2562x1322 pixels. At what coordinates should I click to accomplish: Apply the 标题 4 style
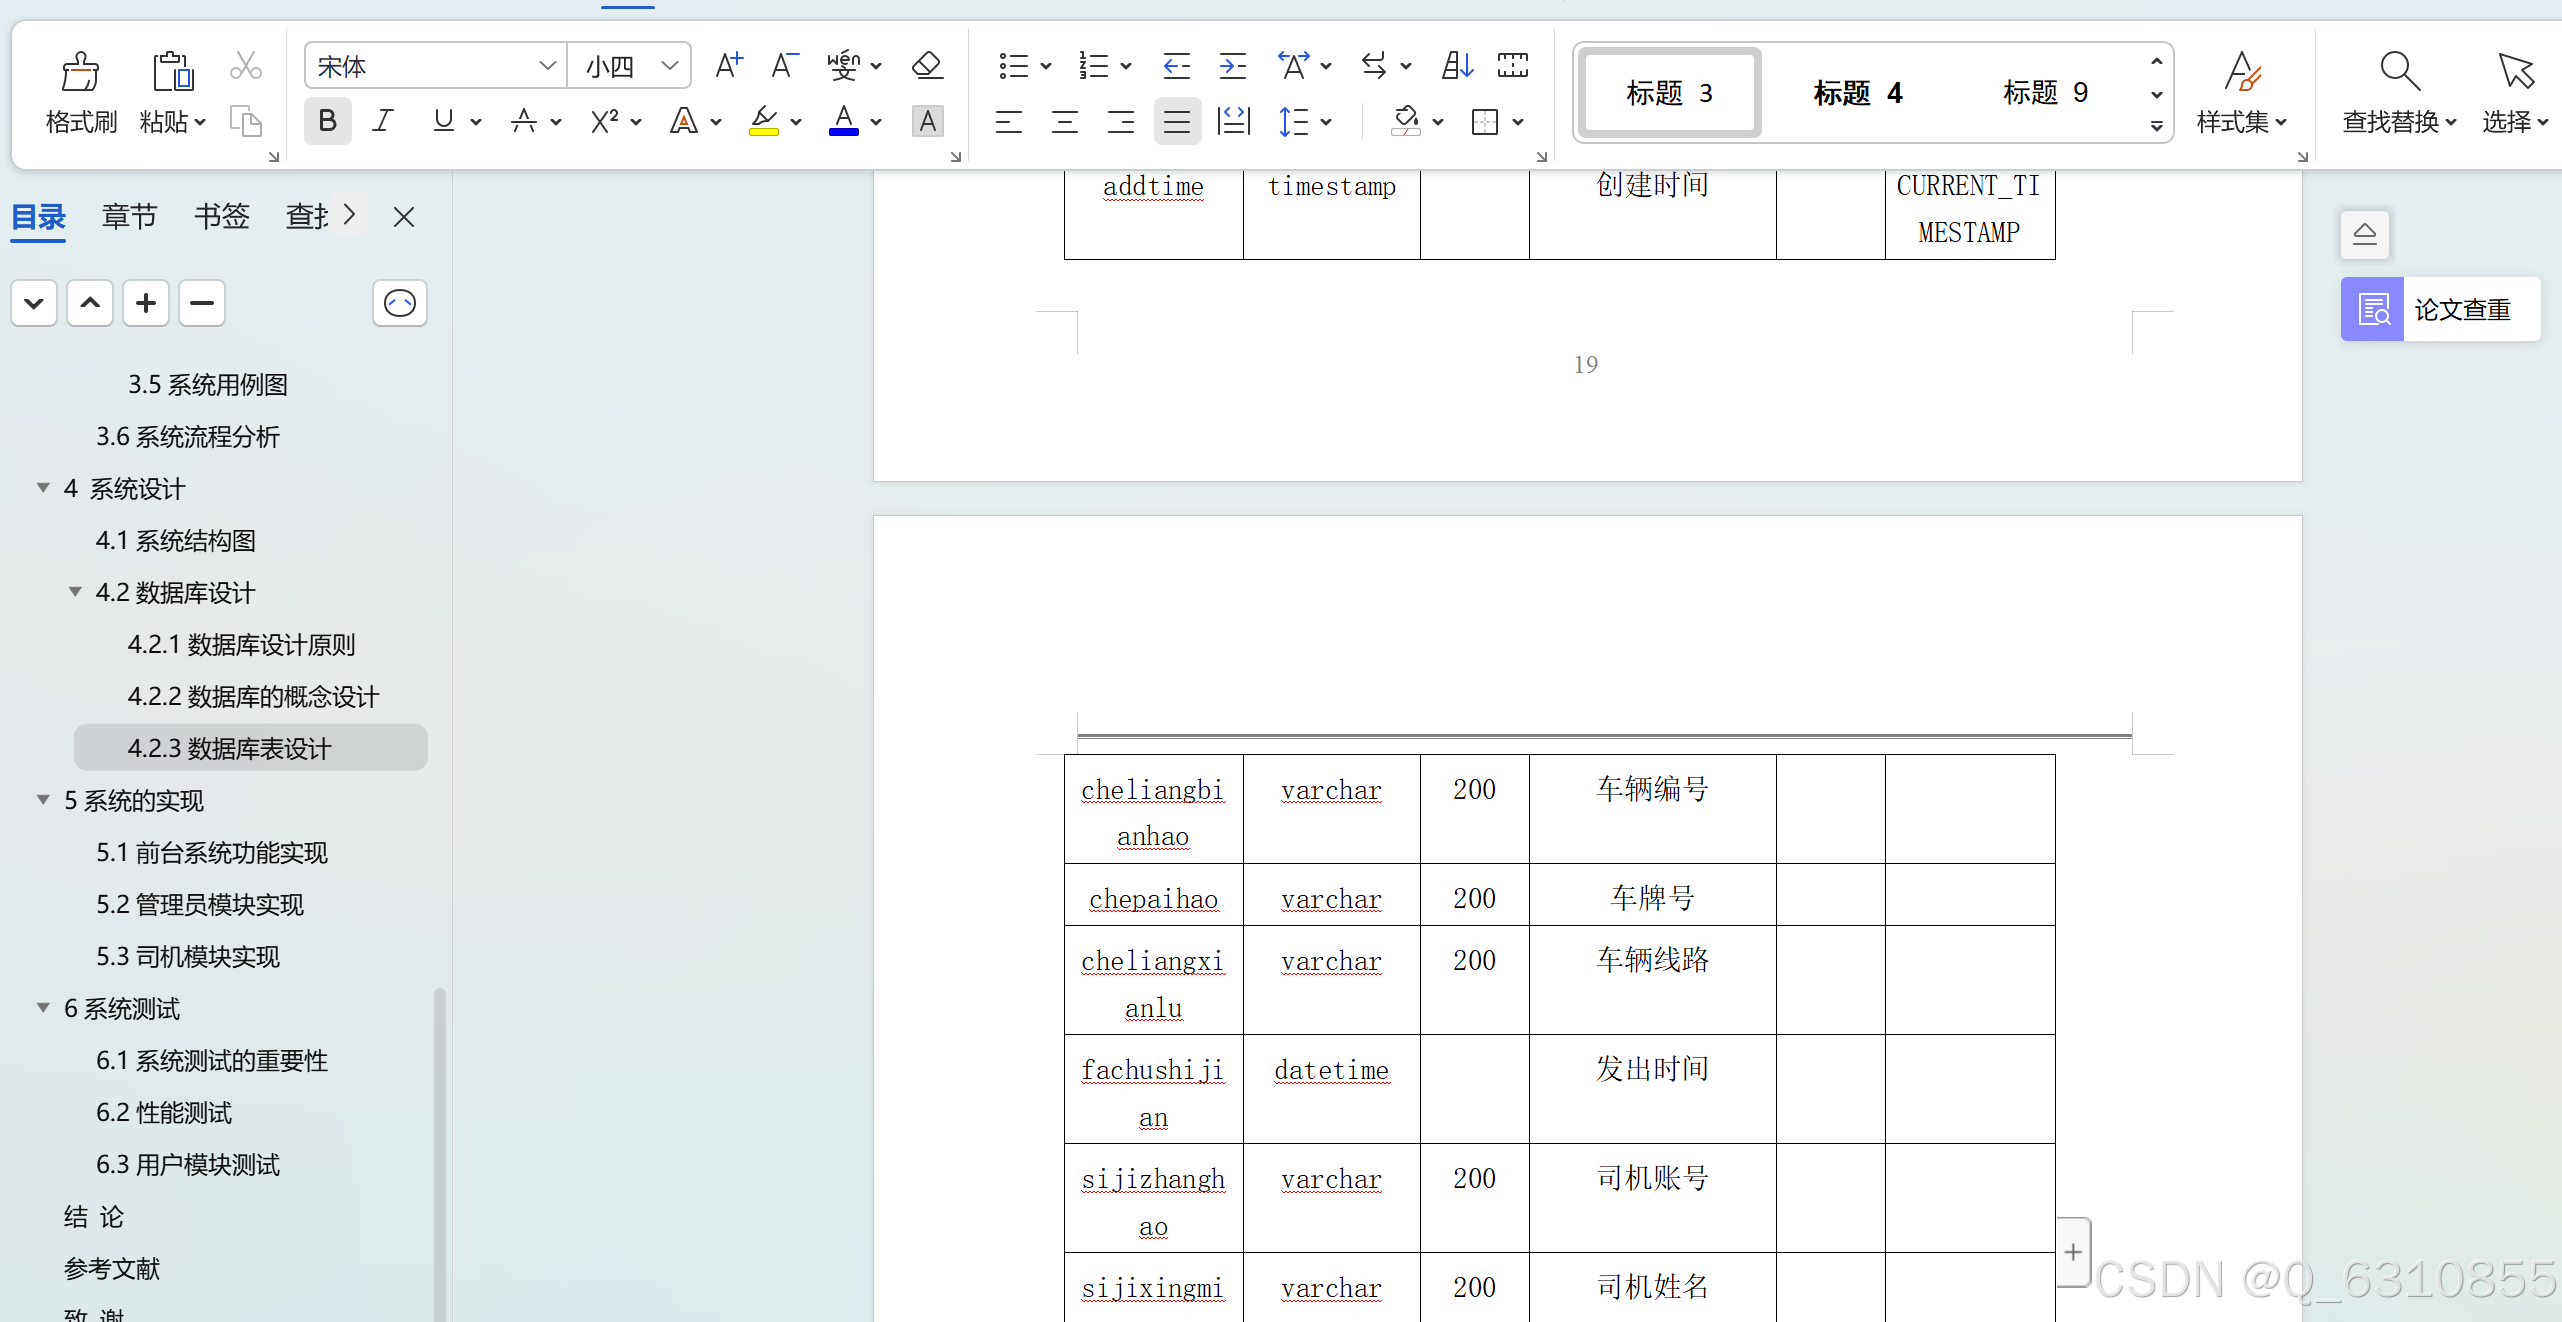1857,93
